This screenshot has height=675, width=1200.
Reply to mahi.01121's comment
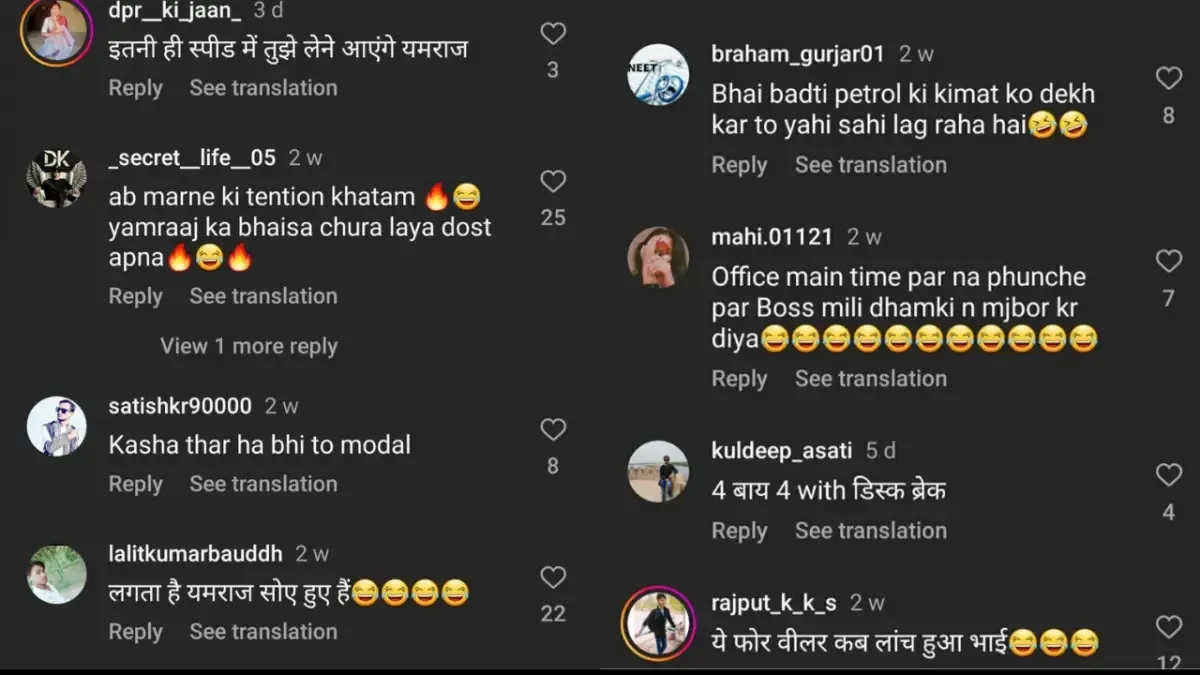(x=739, y=379)
